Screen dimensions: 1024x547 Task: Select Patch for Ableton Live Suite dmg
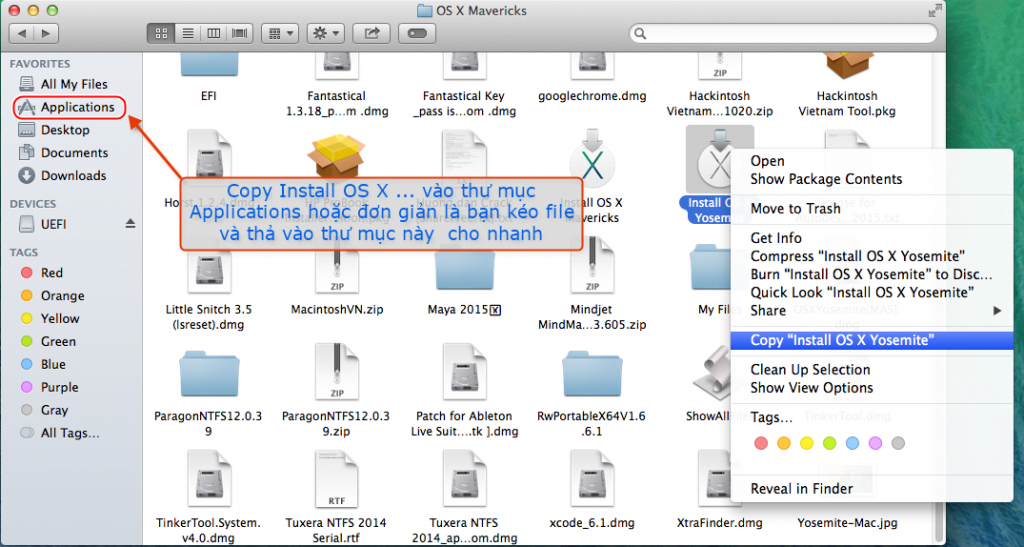(464, 371)
